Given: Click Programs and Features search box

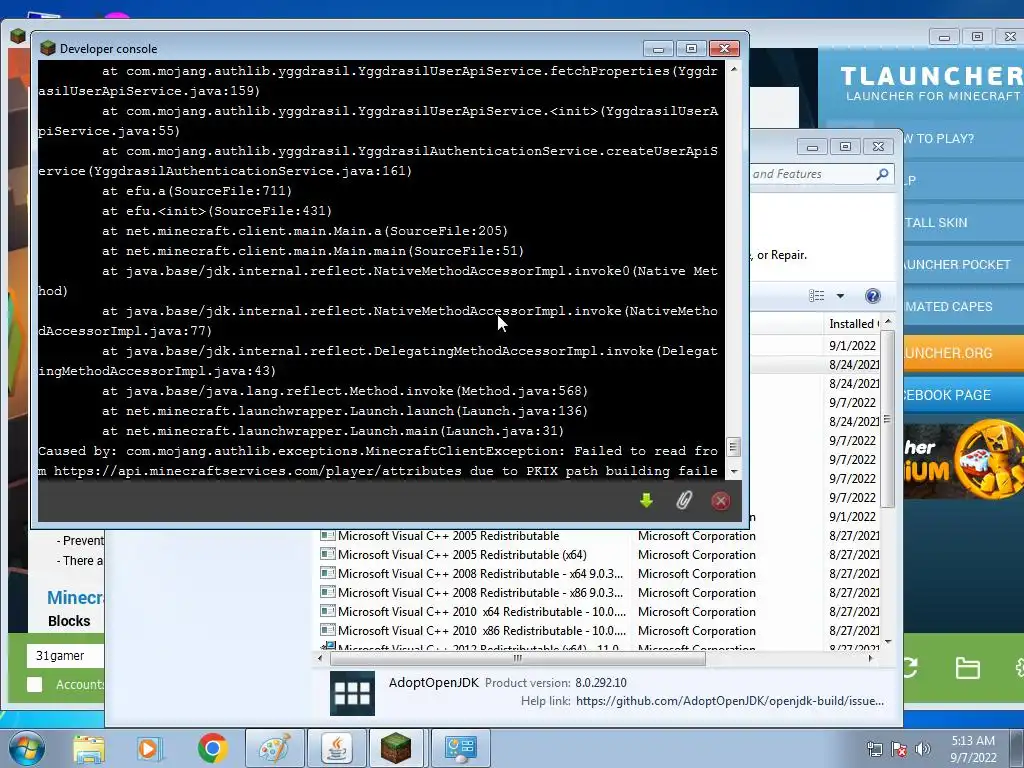Looking at the screenshot, I should click(821, 174).
